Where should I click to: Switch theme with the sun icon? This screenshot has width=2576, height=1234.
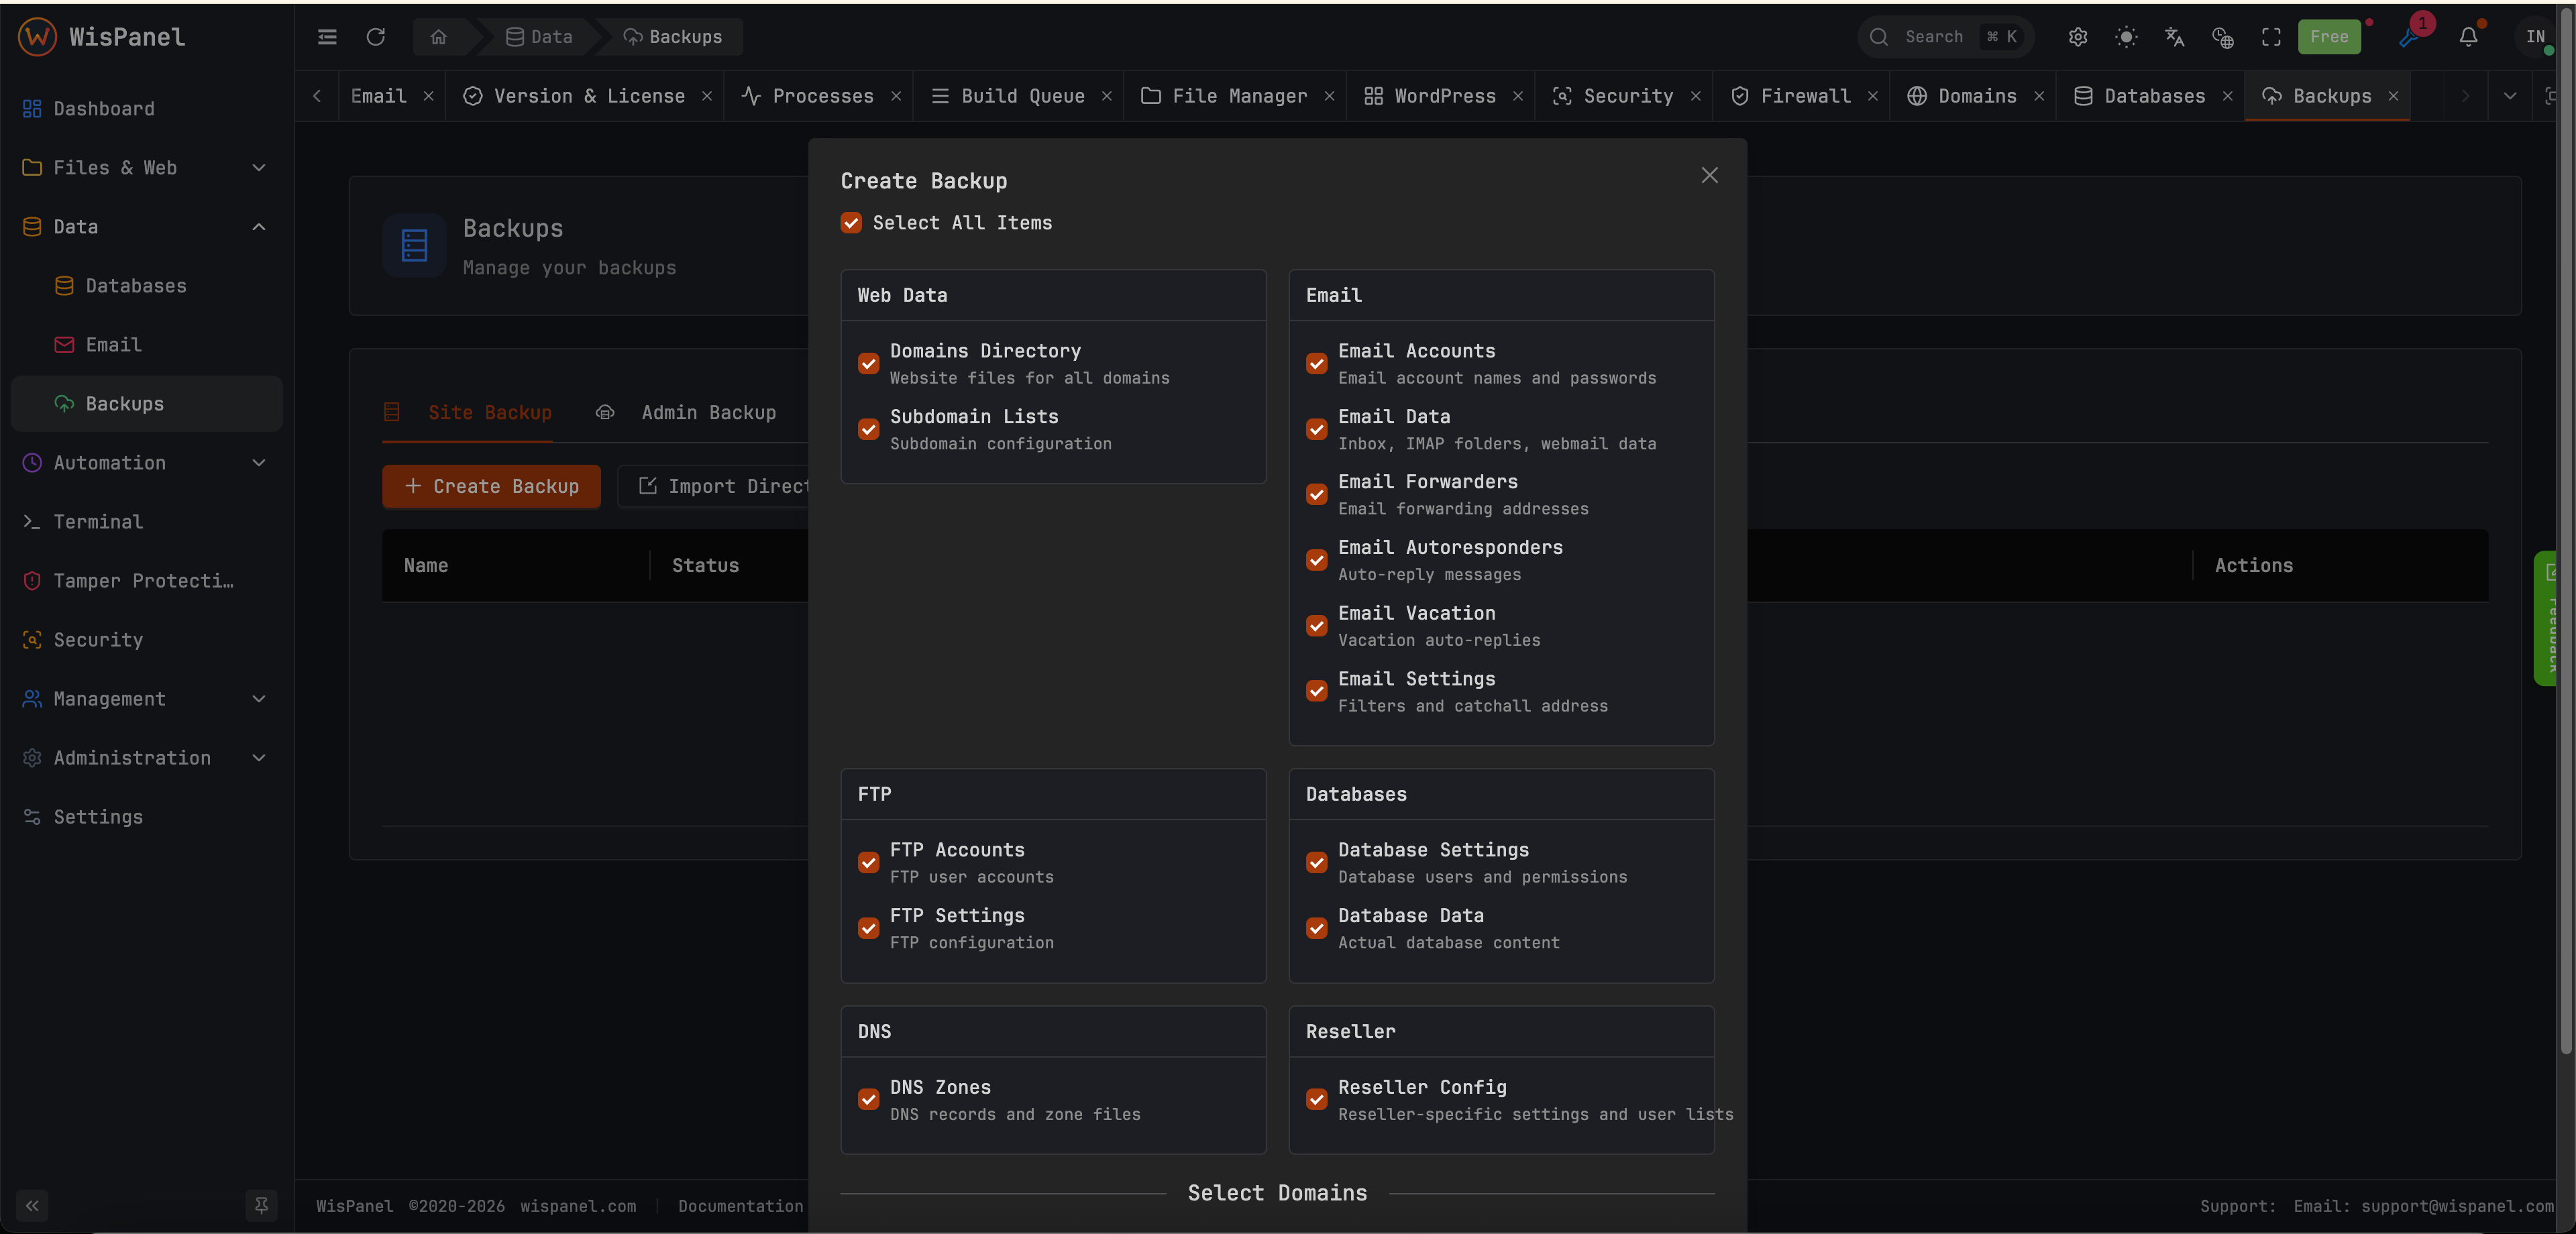click(2126, 37)
